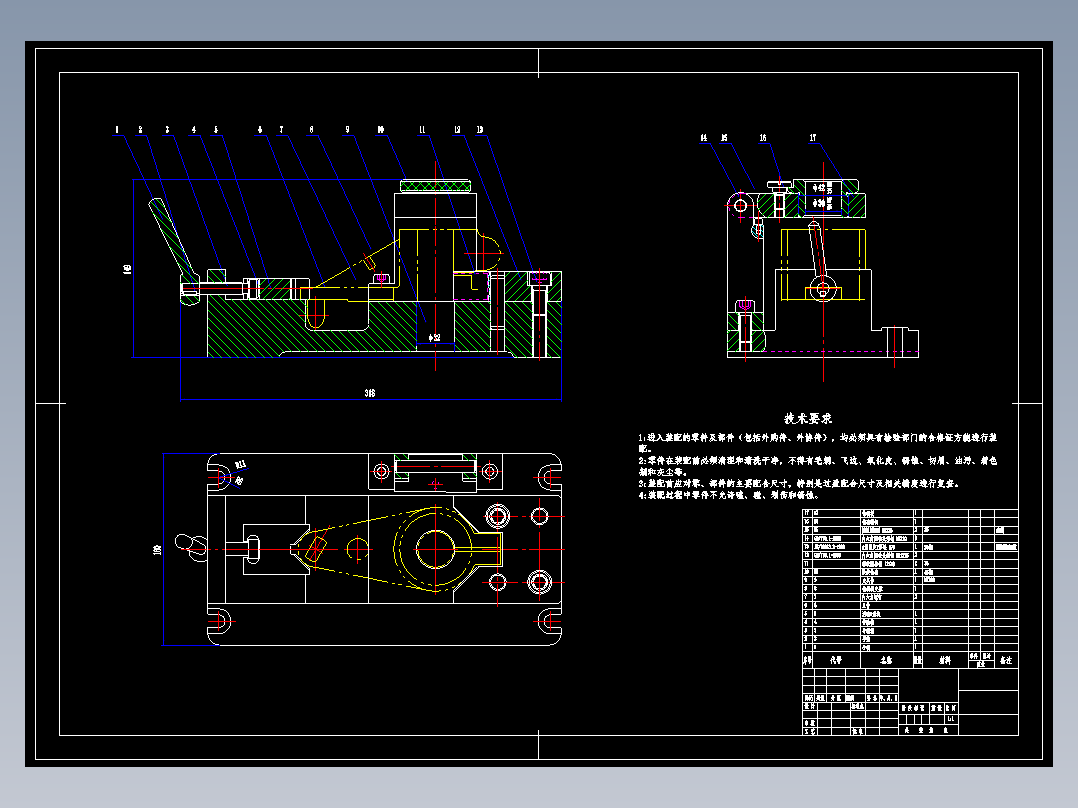Click the 代号 column header in parts list
Screen dimensions: 1078x808
pos(836,660)
